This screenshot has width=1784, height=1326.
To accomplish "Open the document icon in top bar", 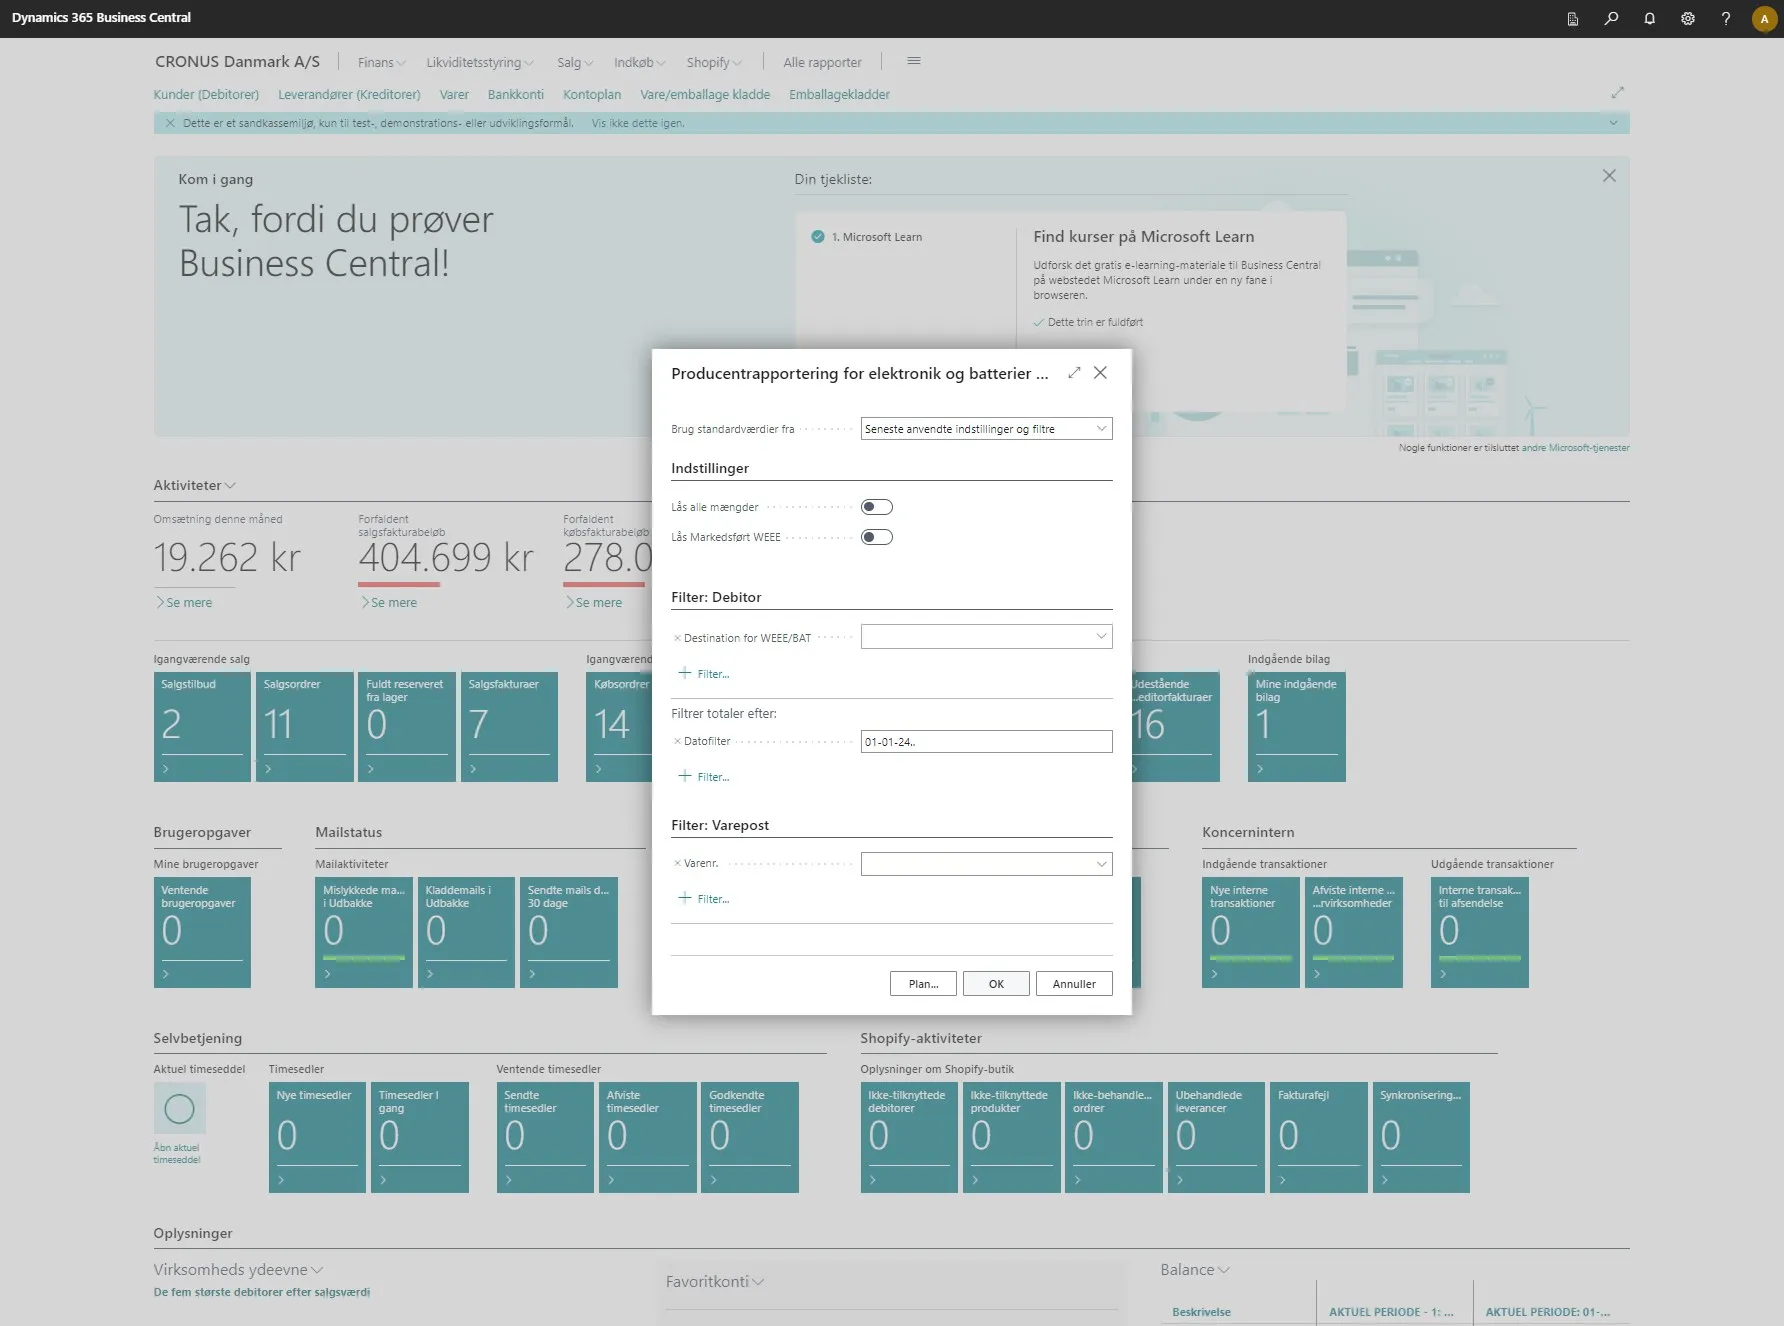I will pyautogui.click(x=1573, y=18).
